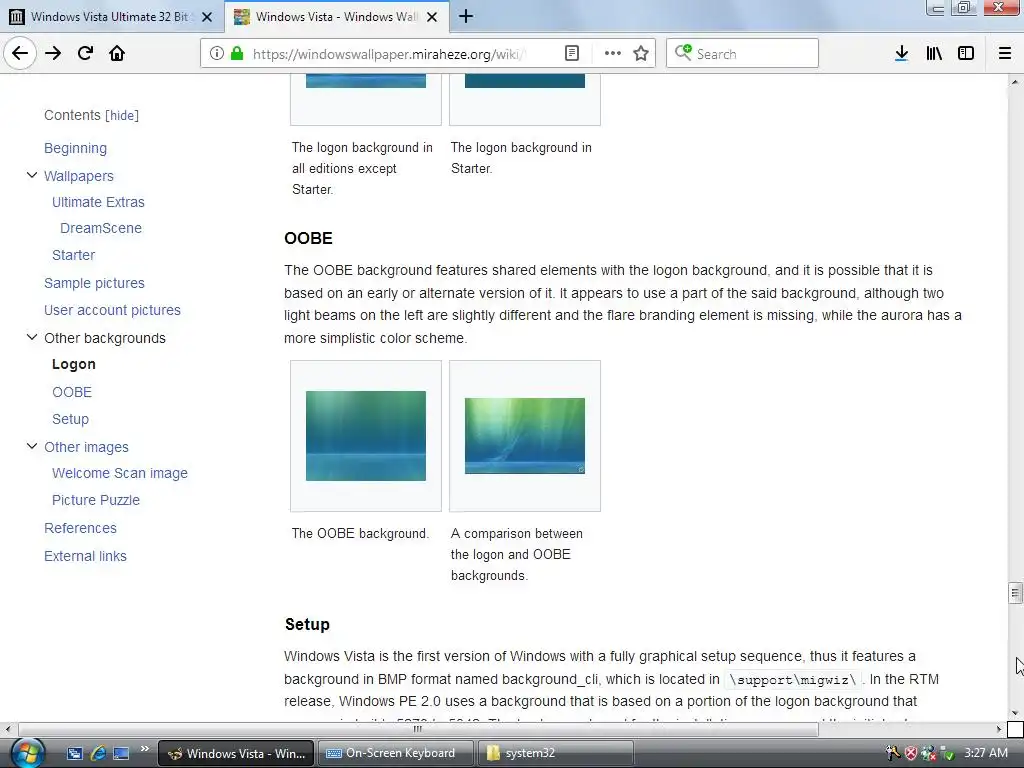Screen dimensions: 1024x768
Task: Open page actions three-dot menu
Action: (613, 54)
